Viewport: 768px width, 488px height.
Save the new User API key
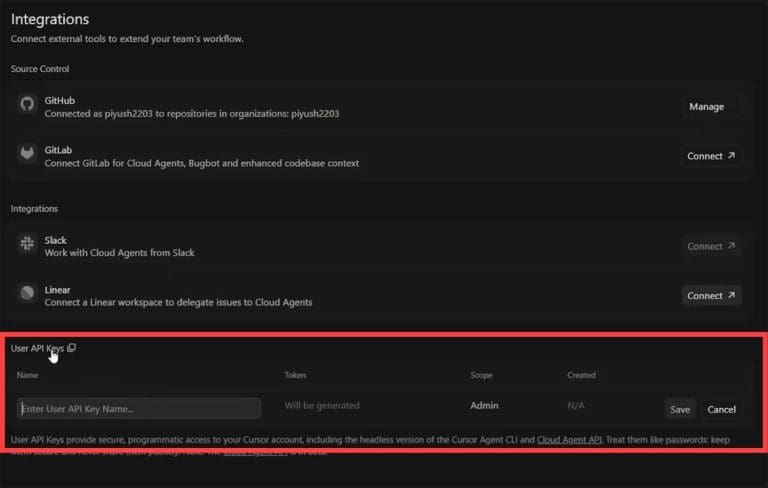(680, 409)
